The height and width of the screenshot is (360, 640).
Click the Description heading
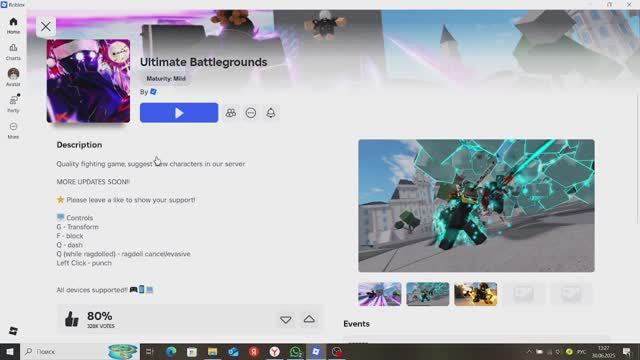tap(79, 145)
